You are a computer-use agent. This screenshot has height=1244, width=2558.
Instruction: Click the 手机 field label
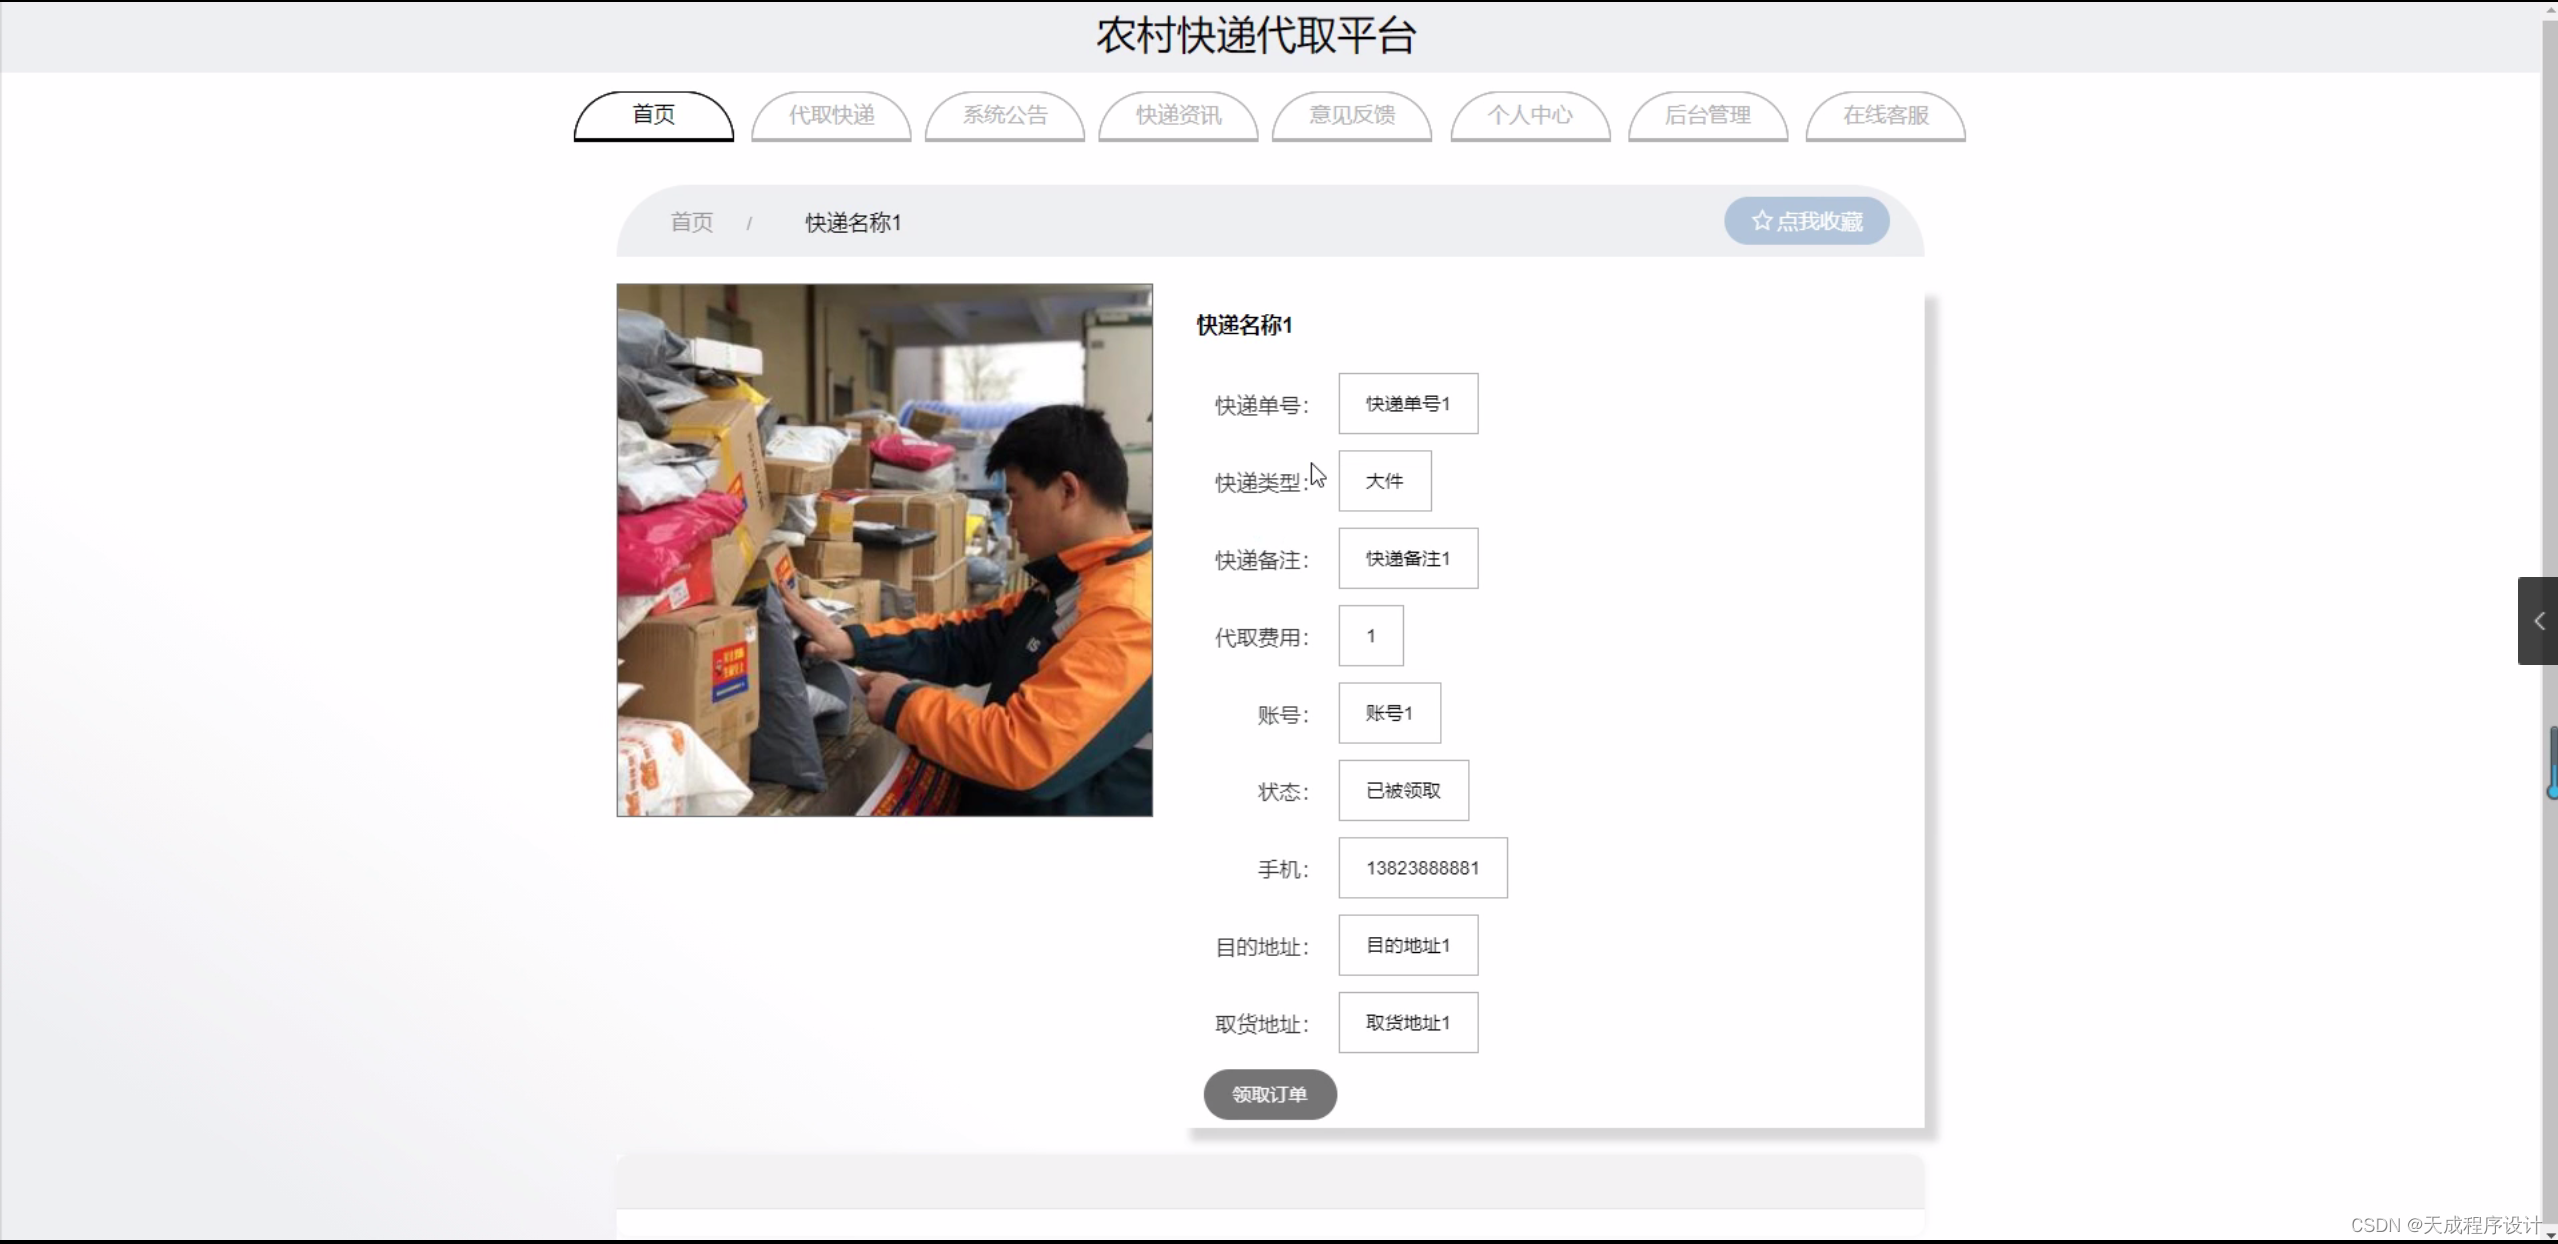[x=1283, y=869]
